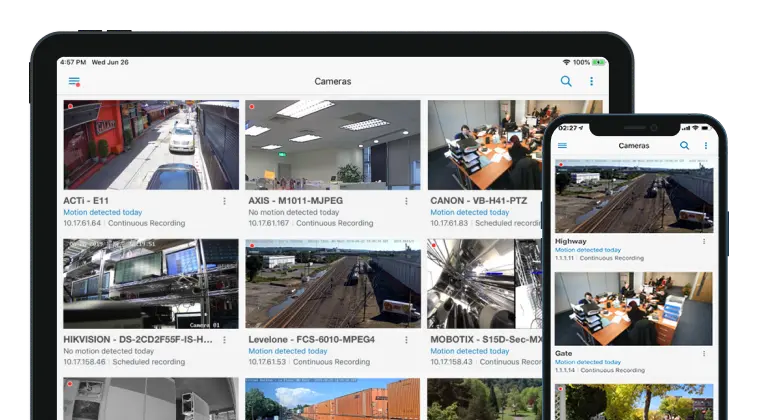Open Highway camera preview on phone

pos(633,196)
